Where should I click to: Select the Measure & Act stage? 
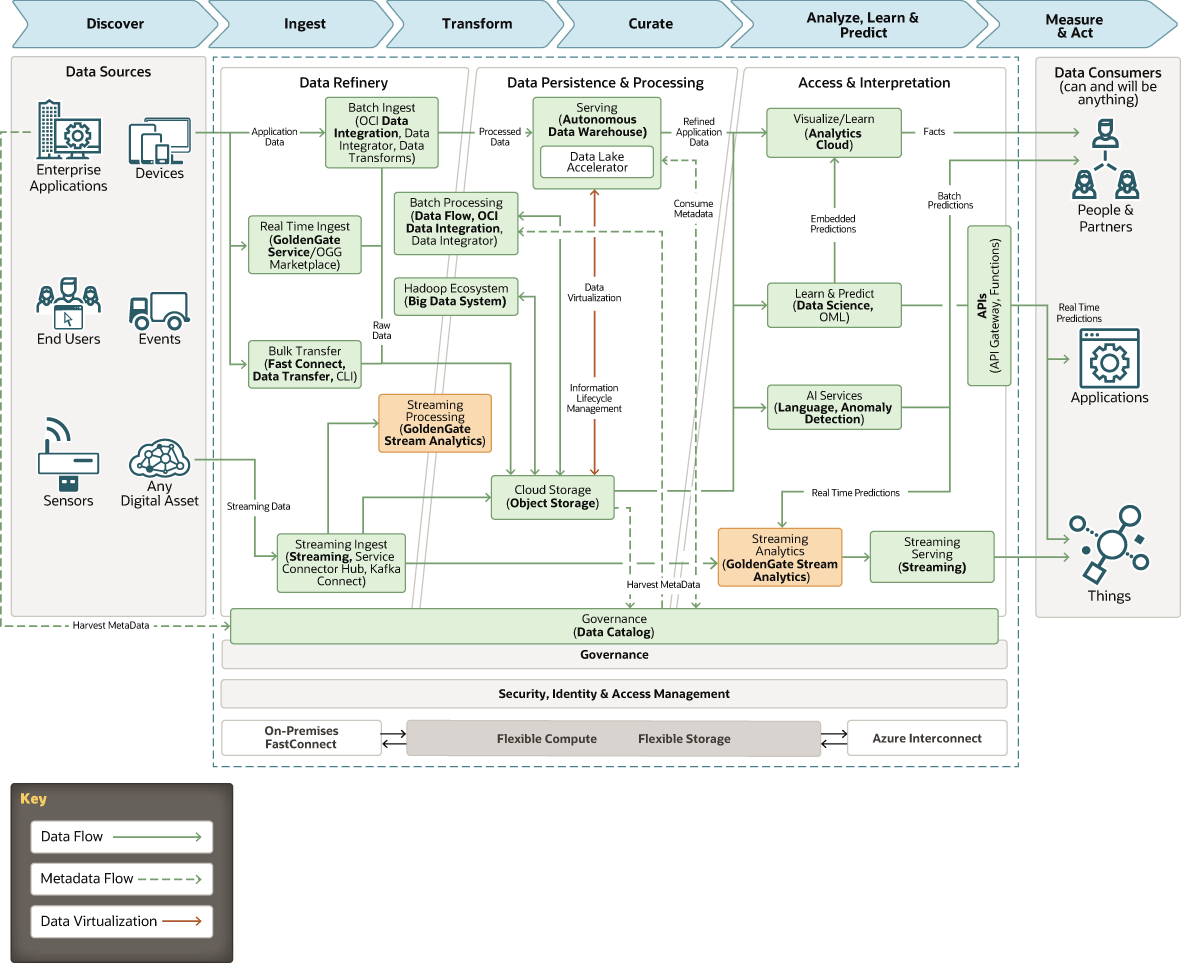click(1077, 24)
